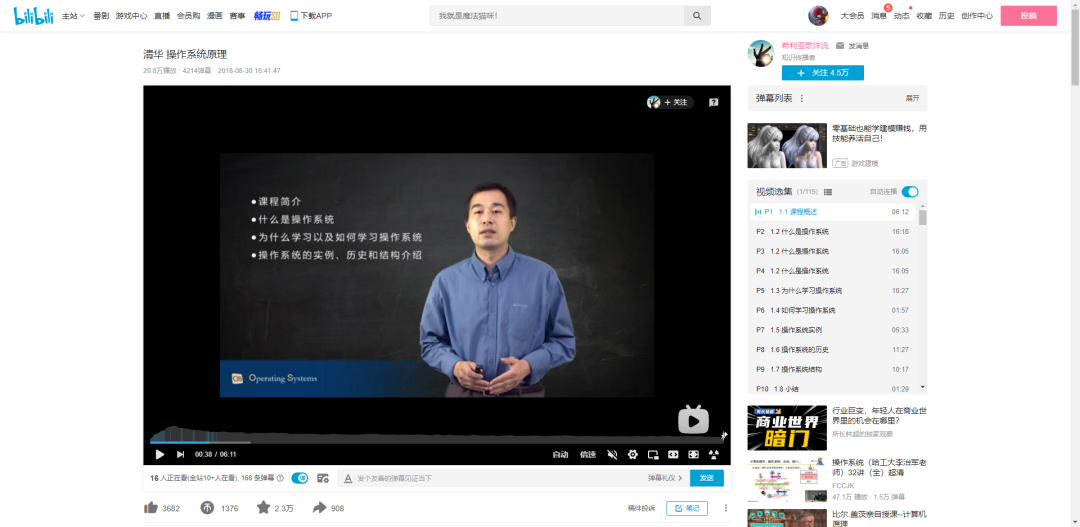
Task: Toggle the danmaku display switch
Action: point(300,478)
